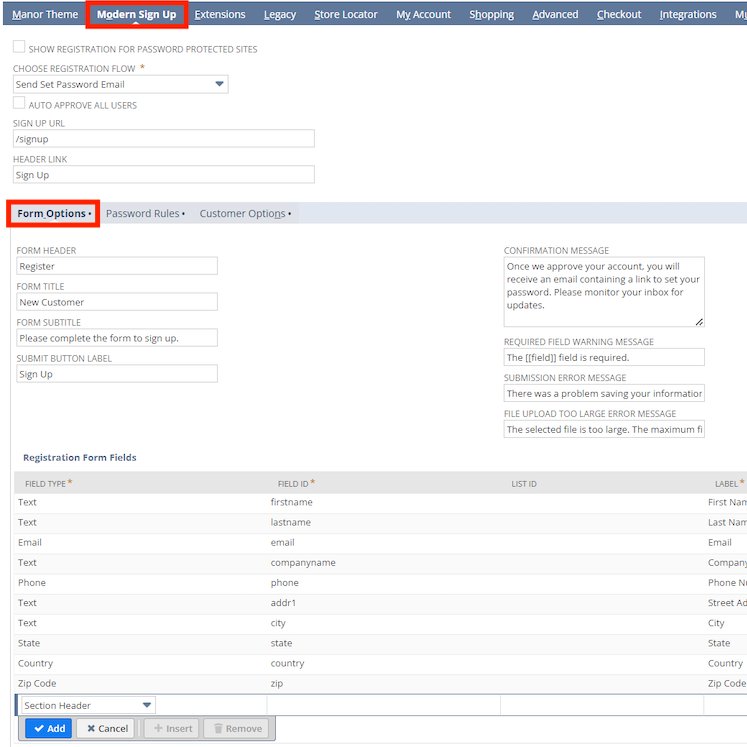The width and height of the screenshot is (747, 747).
Task: Select the zip field row
Action: [x=381, y=683]
